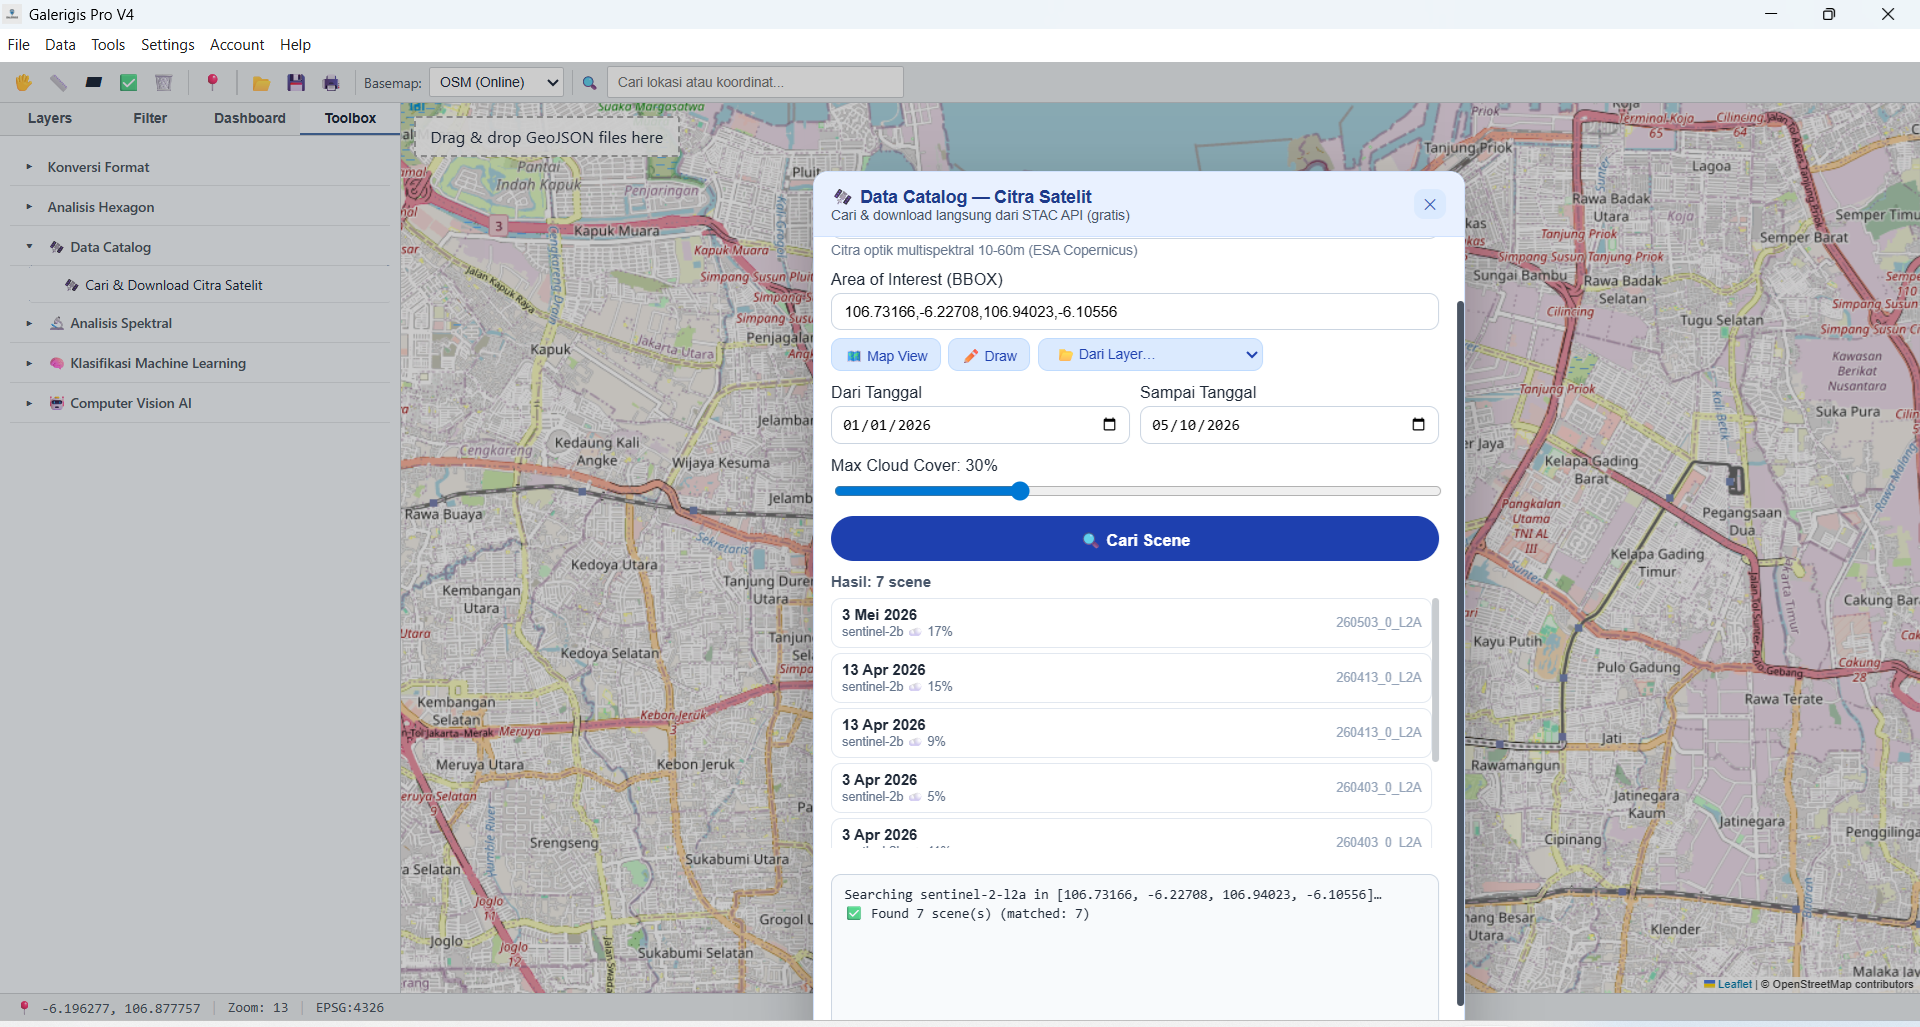Select the Toolbox tab

point(350,118)
